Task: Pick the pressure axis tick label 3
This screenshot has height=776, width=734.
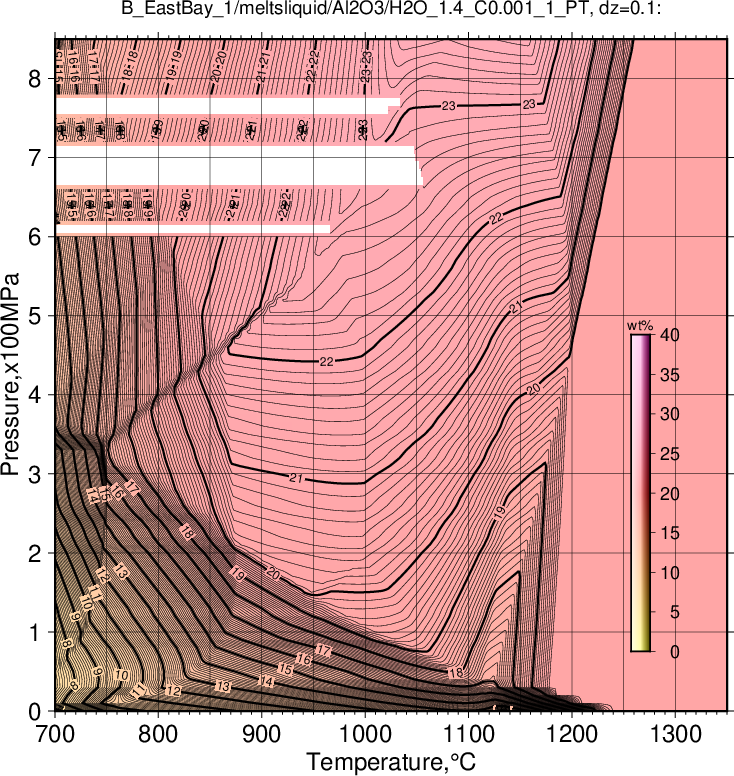Action: click(34, 474)
